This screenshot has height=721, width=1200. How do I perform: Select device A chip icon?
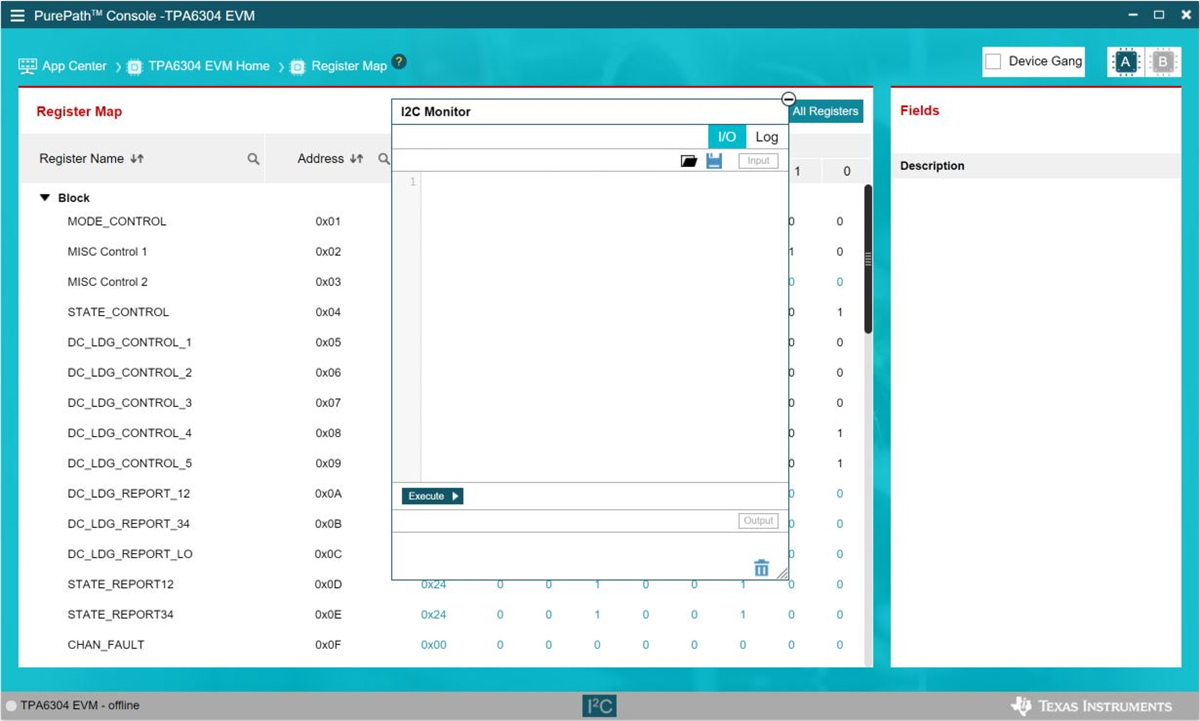click(1125, 62)
